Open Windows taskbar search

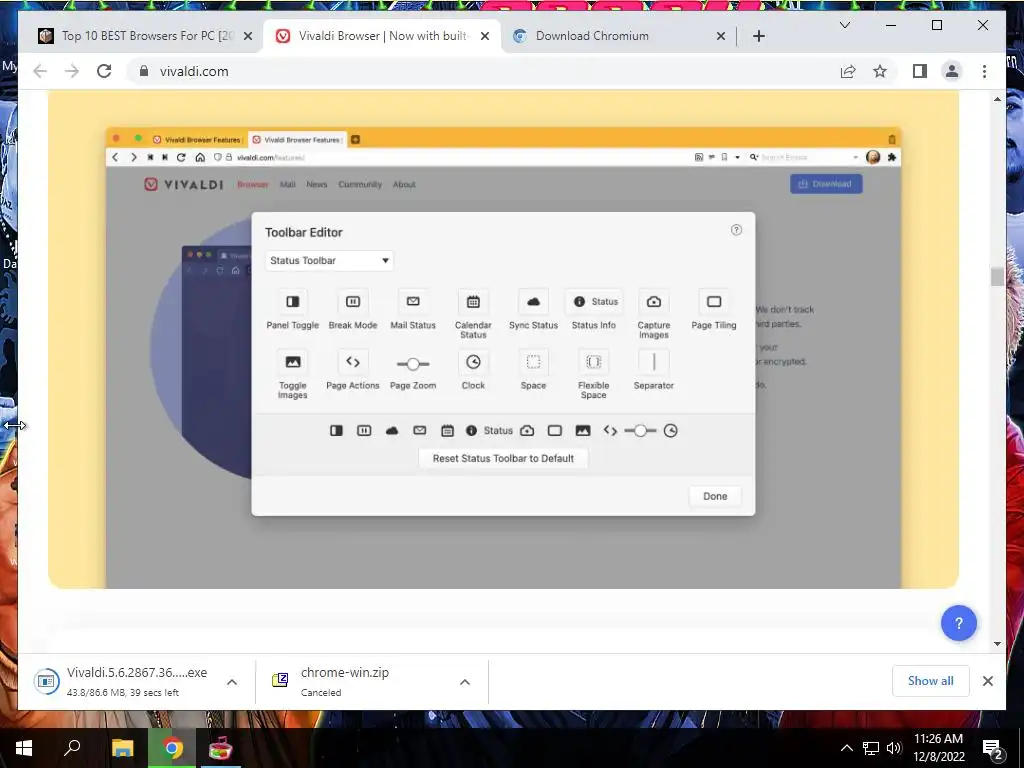pyautogui.click(x=72, y=748)
